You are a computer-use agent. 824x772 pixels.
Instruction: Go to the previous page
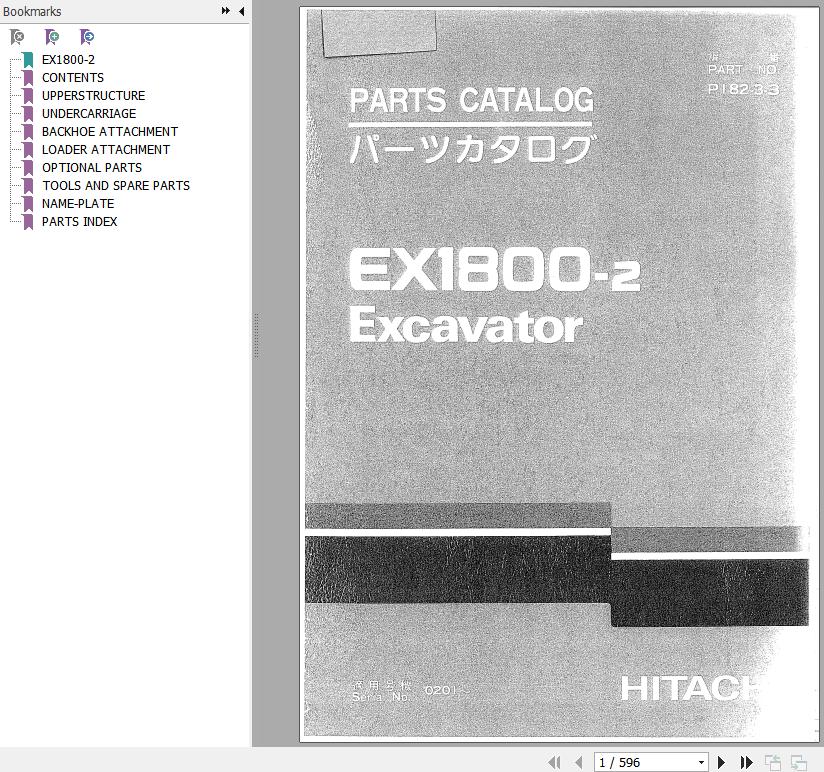pyautogui.click(x=579, y=762)
